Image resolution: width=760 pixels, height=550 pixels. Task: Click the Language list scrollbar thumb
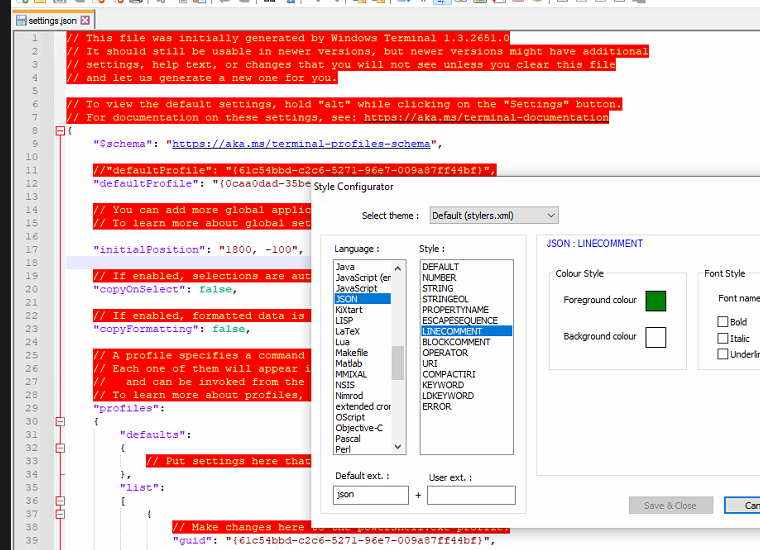coord(398,363)
